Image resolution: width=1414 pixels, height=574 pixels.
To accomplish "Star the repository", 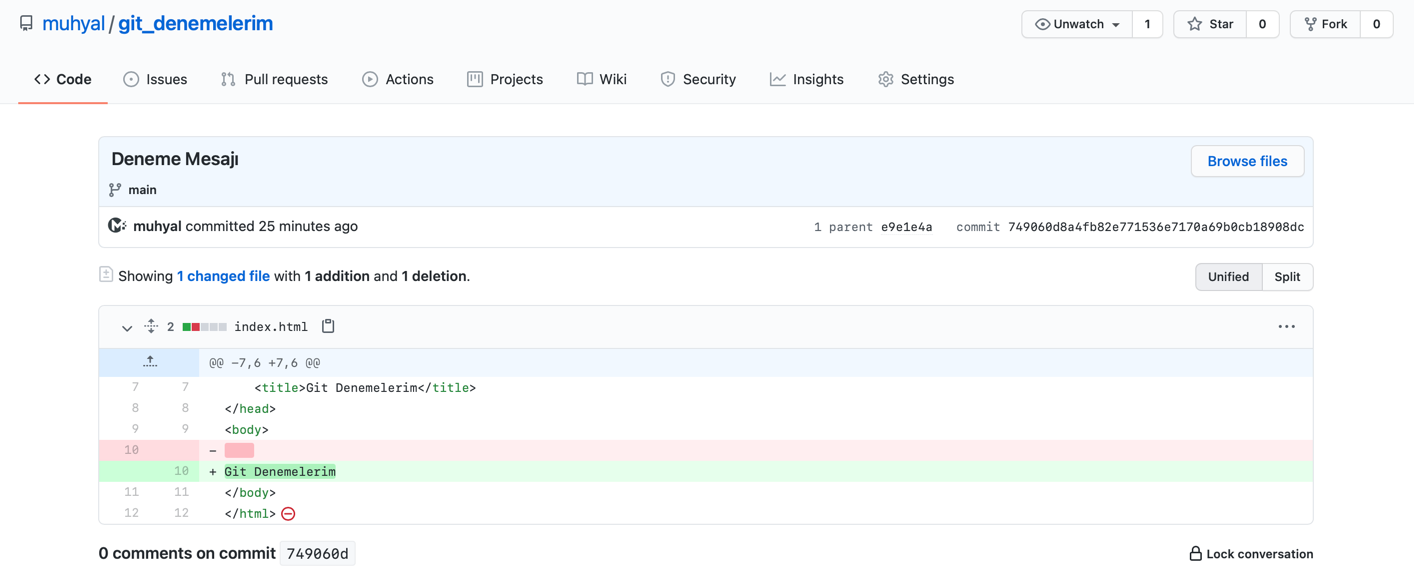I will [x=1210, y=24].
